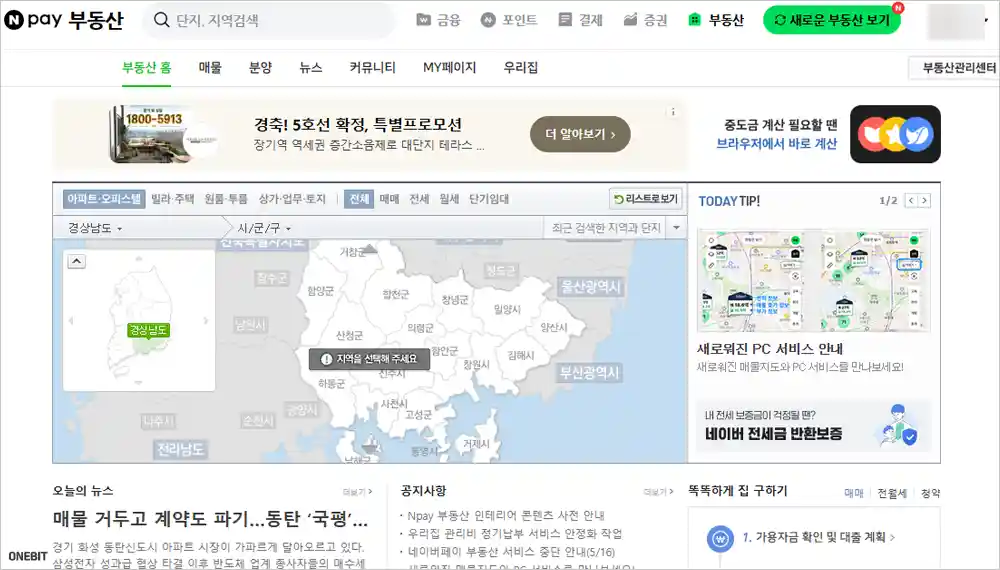This screenshot has height=570, width=1000.
Task: Select 부동산 홈 tab
Action: 147,68
